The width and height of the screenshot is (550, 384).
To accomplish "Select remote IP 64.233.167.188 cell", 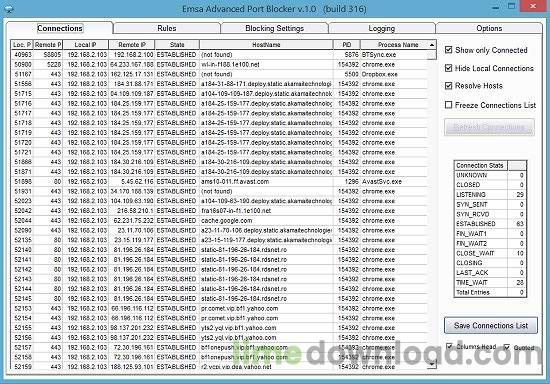I will 132,65.
